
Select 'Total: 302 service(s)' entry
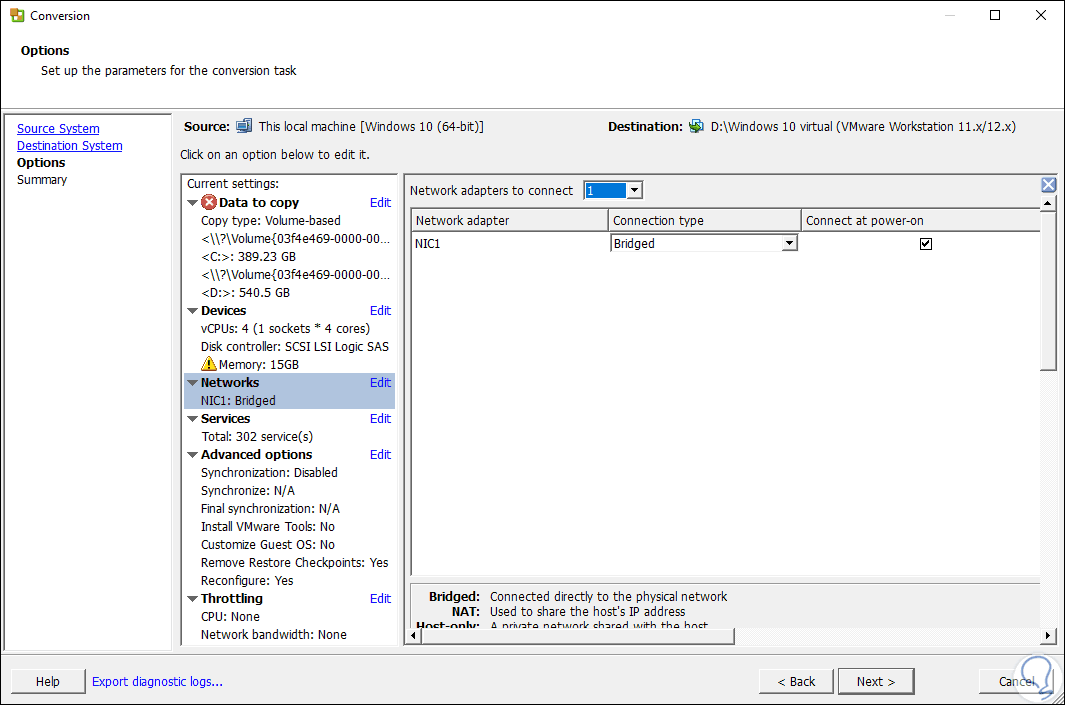(257, 437)
